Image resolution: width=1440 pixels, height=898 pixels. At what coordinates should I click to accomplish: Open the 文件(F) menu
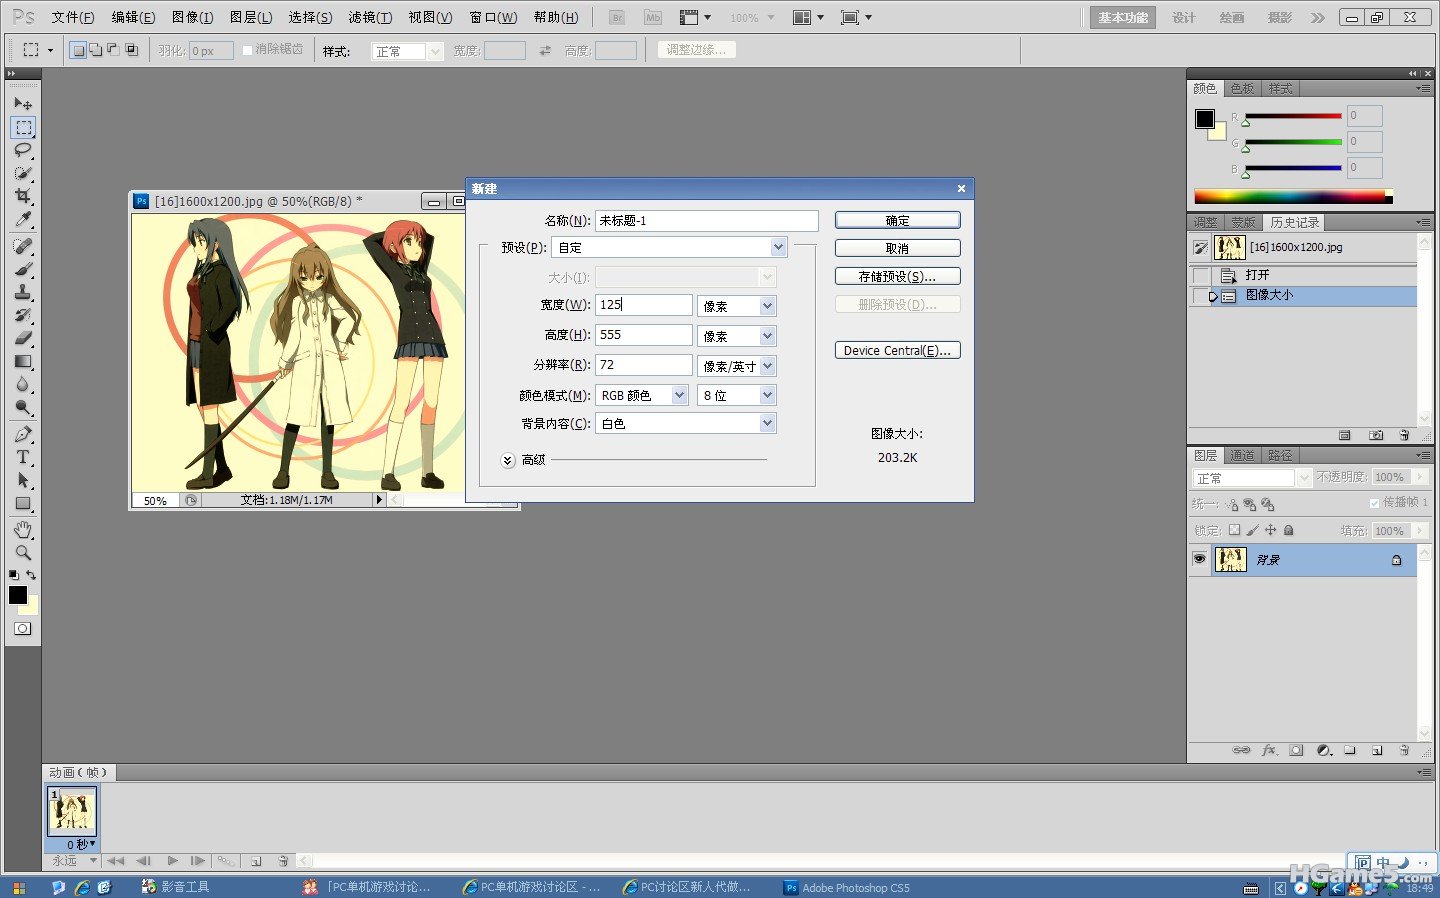[x=73, y=17]
